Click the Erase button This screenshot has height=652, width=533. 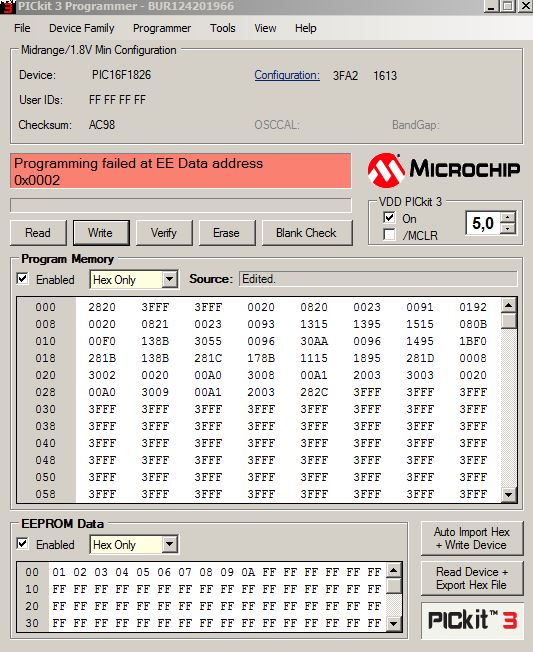(227, 233)
